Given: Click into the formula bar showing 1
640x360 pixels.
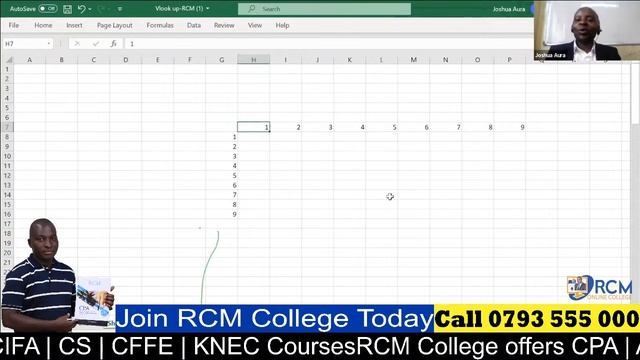Looking at the screenshot, I should click(329, 44).
